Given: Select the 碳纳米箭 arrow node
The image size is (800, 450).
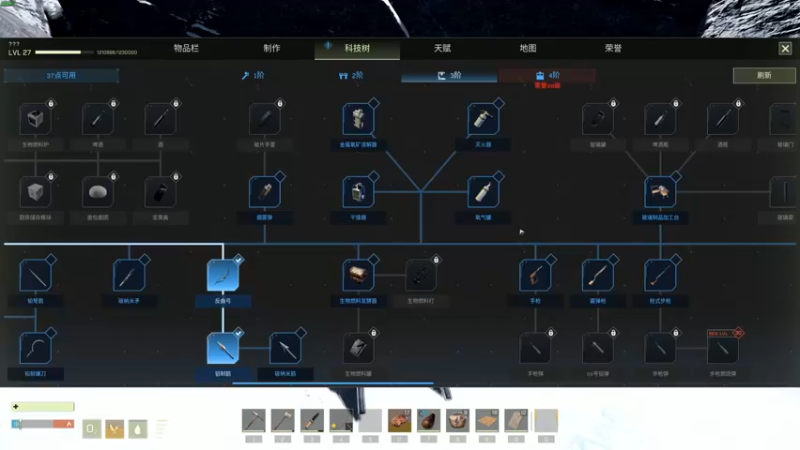Looking at the screenshot, I should click(x=285, y=348).
